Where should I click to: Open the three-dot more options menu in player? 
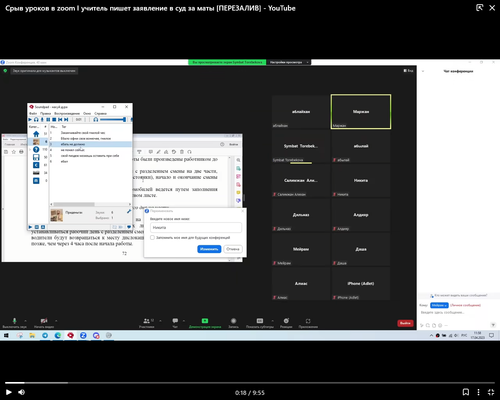[478, 392]
